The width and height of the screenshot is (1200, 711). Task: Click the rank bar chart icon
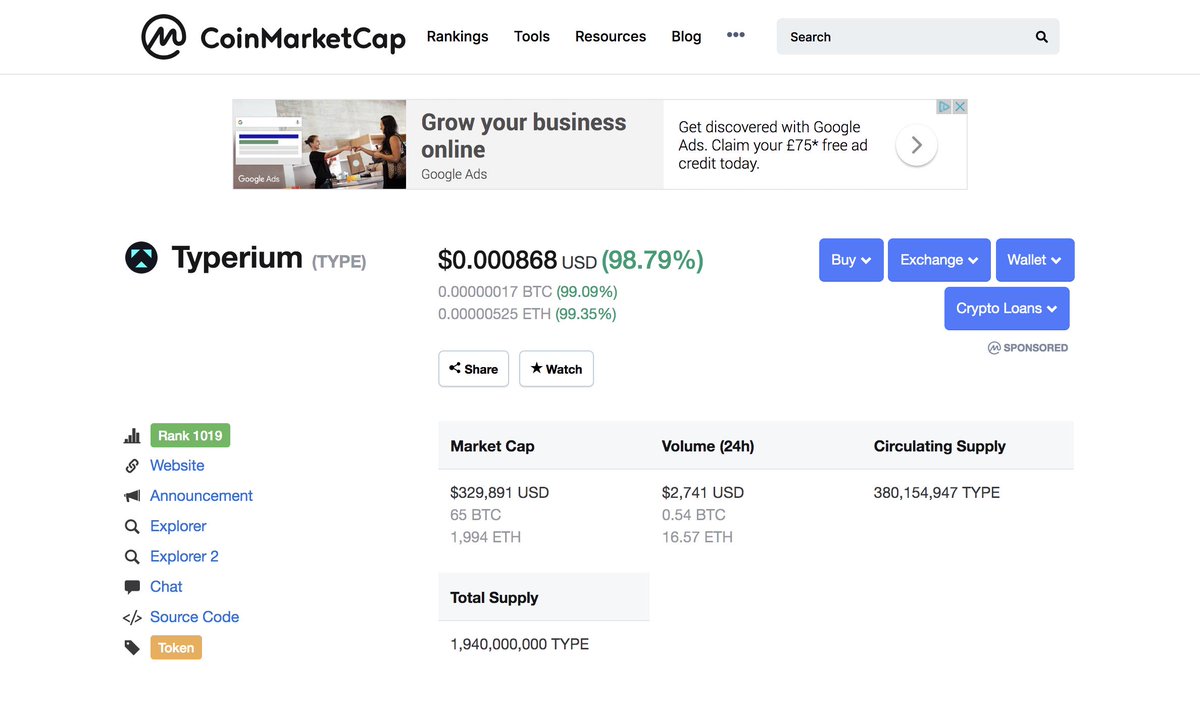click(132, 436)
